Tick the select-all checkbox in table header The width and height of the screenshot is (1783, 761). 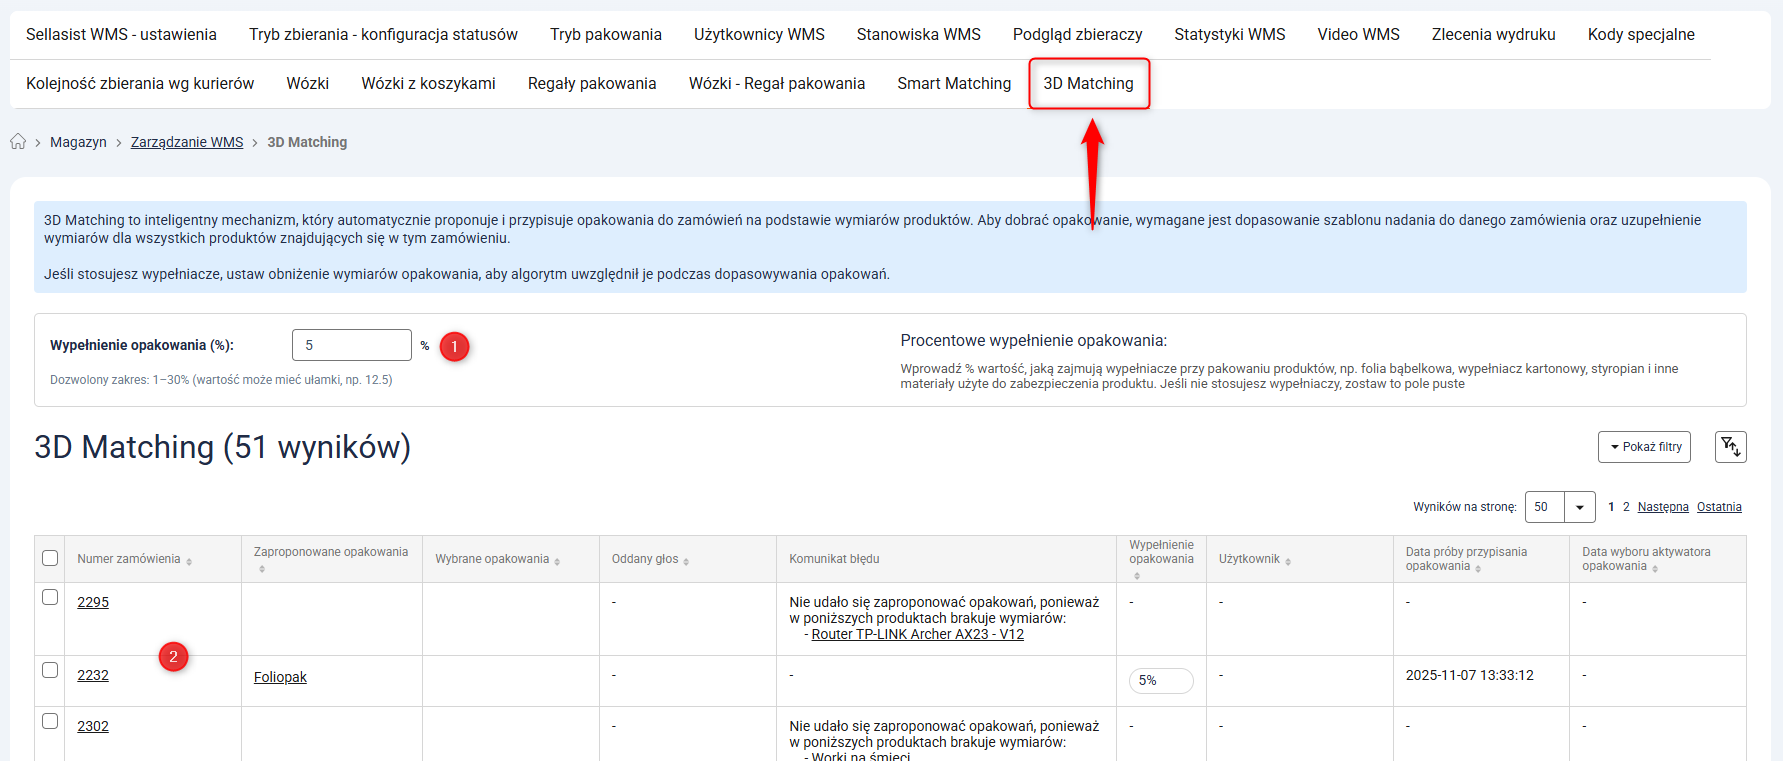pyautogui.click(x=50, y=558)
